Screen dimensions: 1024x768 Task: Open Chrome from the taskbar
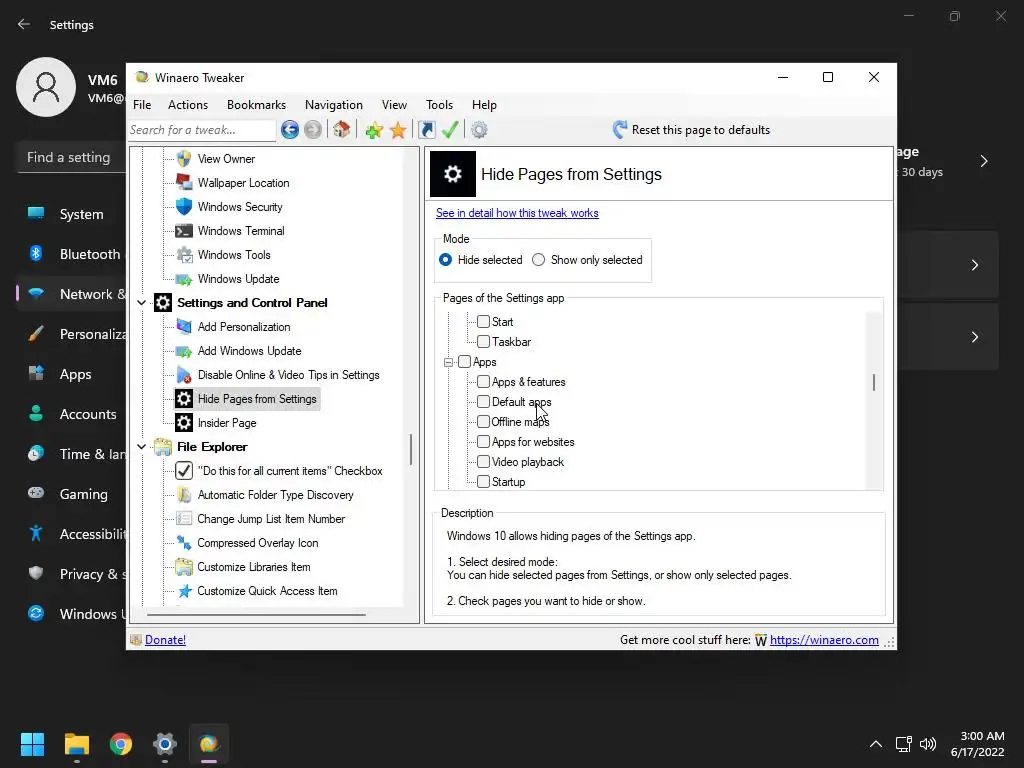(121, 744)
